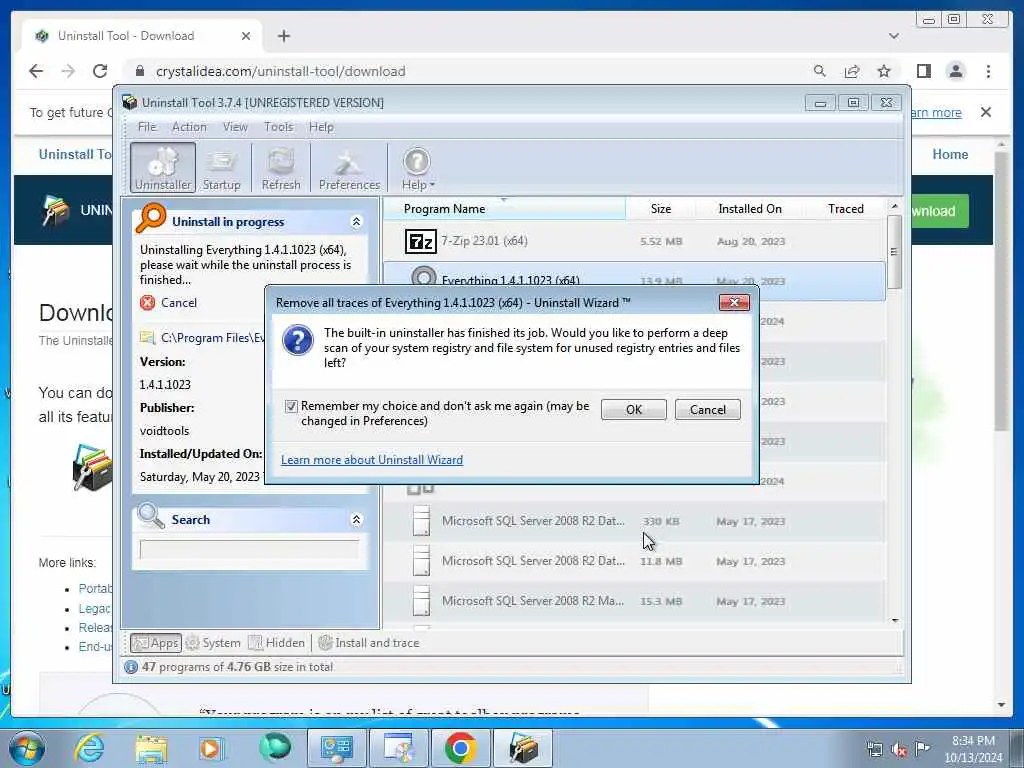Open the Action menu
This screenshot has width=1024, height=768.
[x=189, y=127]
